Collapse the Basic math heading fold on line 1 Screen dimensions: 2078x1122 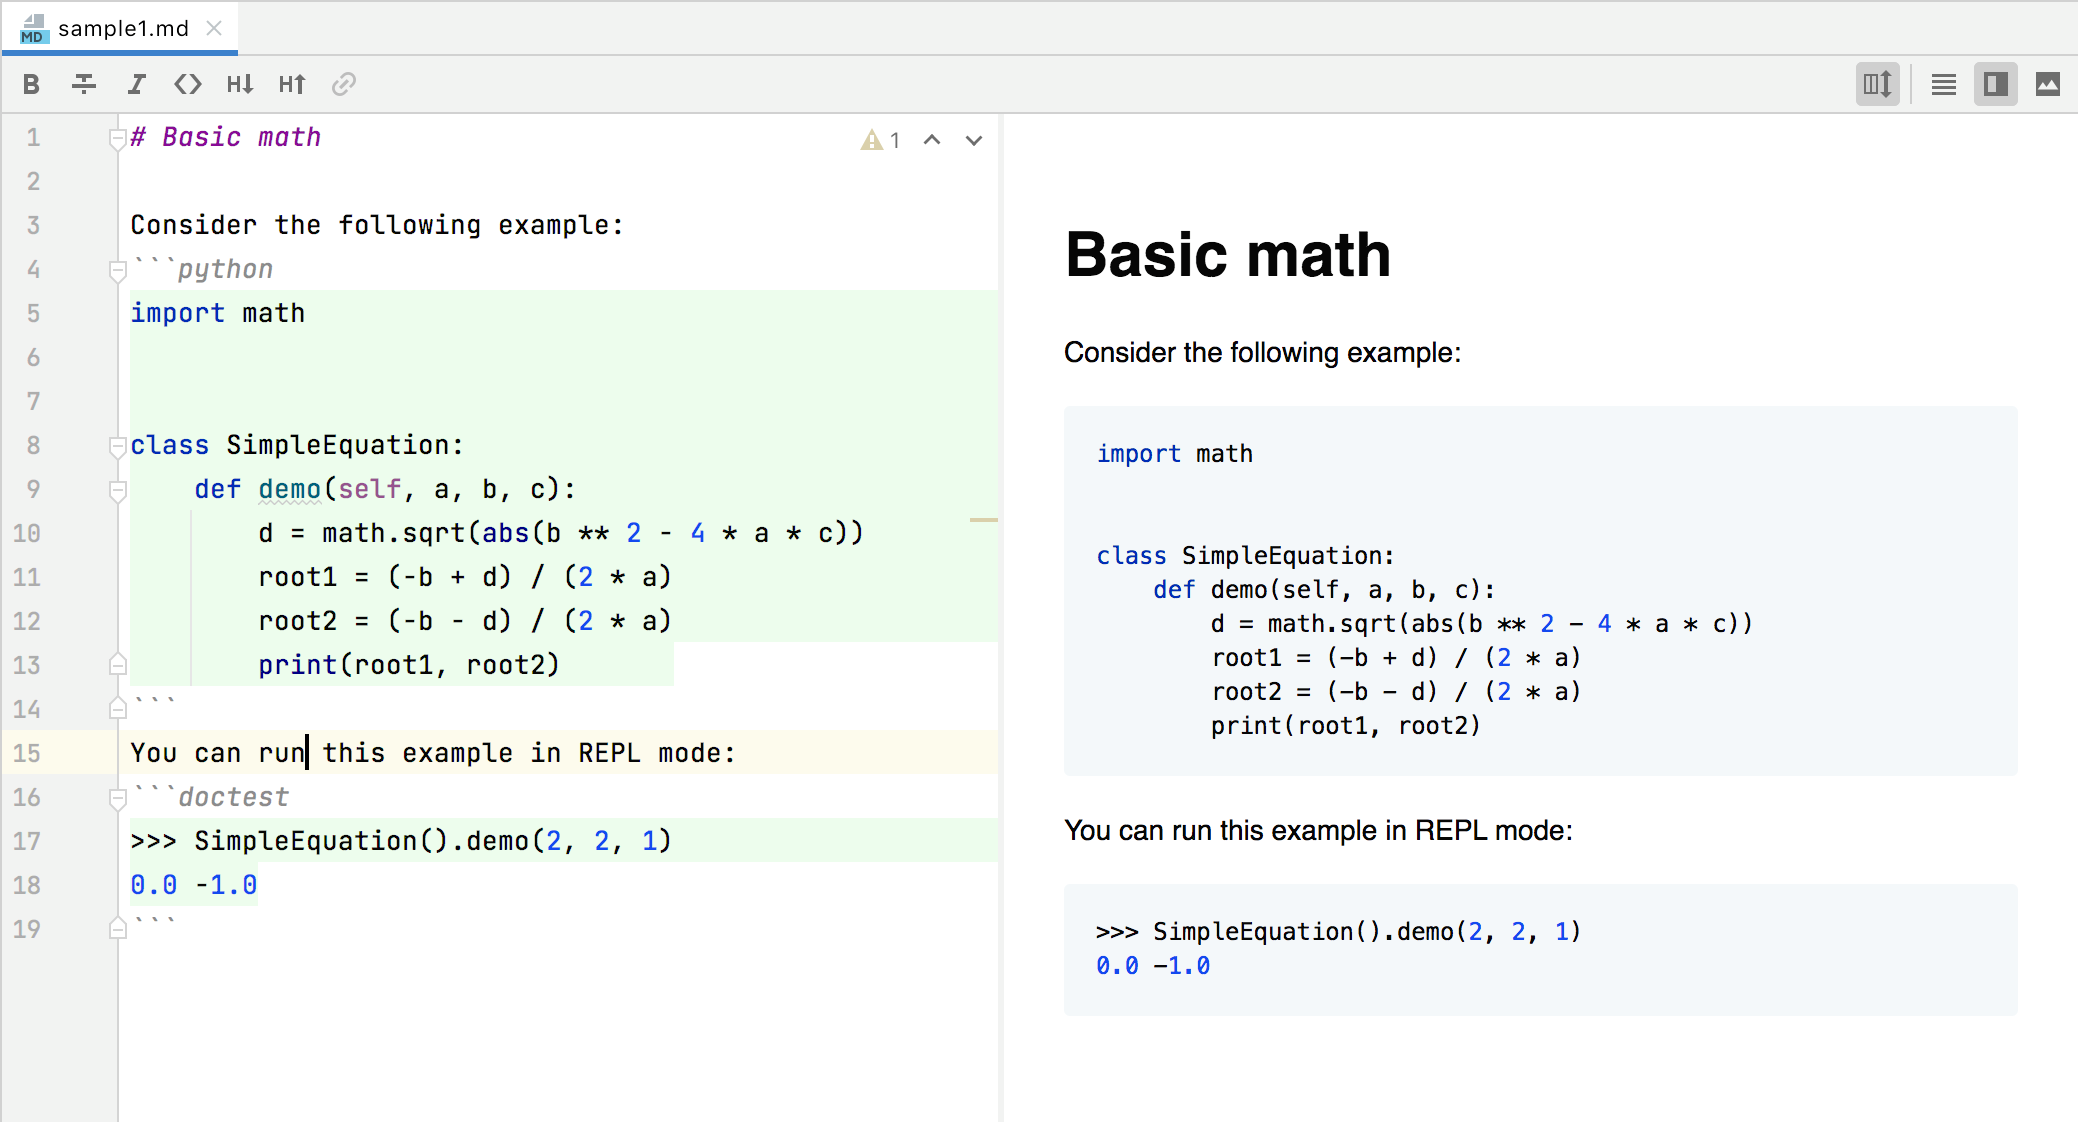click(117, 138)
